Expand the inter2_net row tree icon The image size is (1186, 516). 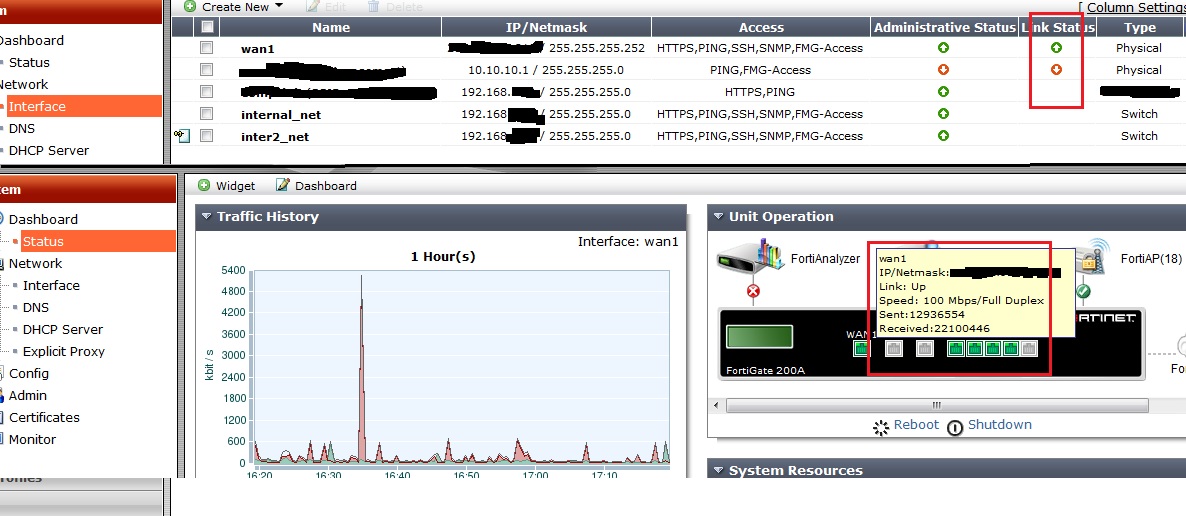pos(182,135)
